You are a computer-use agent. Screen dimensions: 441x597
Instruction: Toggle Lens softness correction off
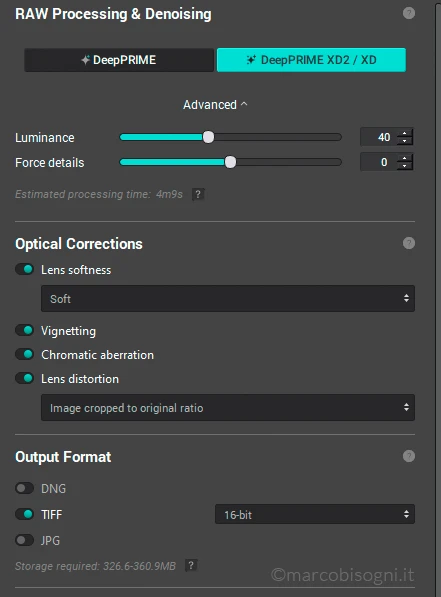[x=24, y=270]
